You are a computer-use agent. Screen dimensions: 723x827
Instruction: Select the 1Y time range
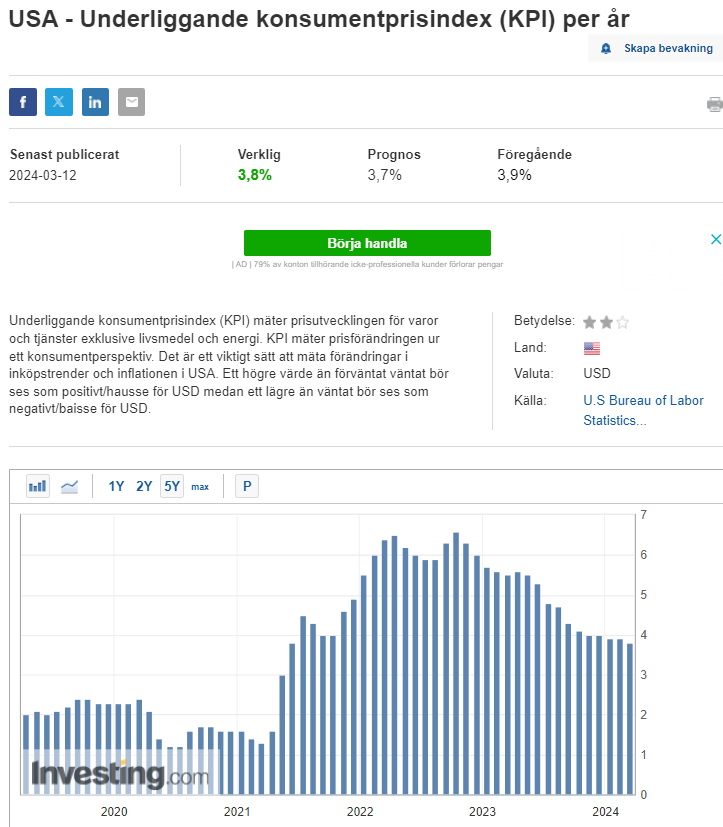coord(116,487)
